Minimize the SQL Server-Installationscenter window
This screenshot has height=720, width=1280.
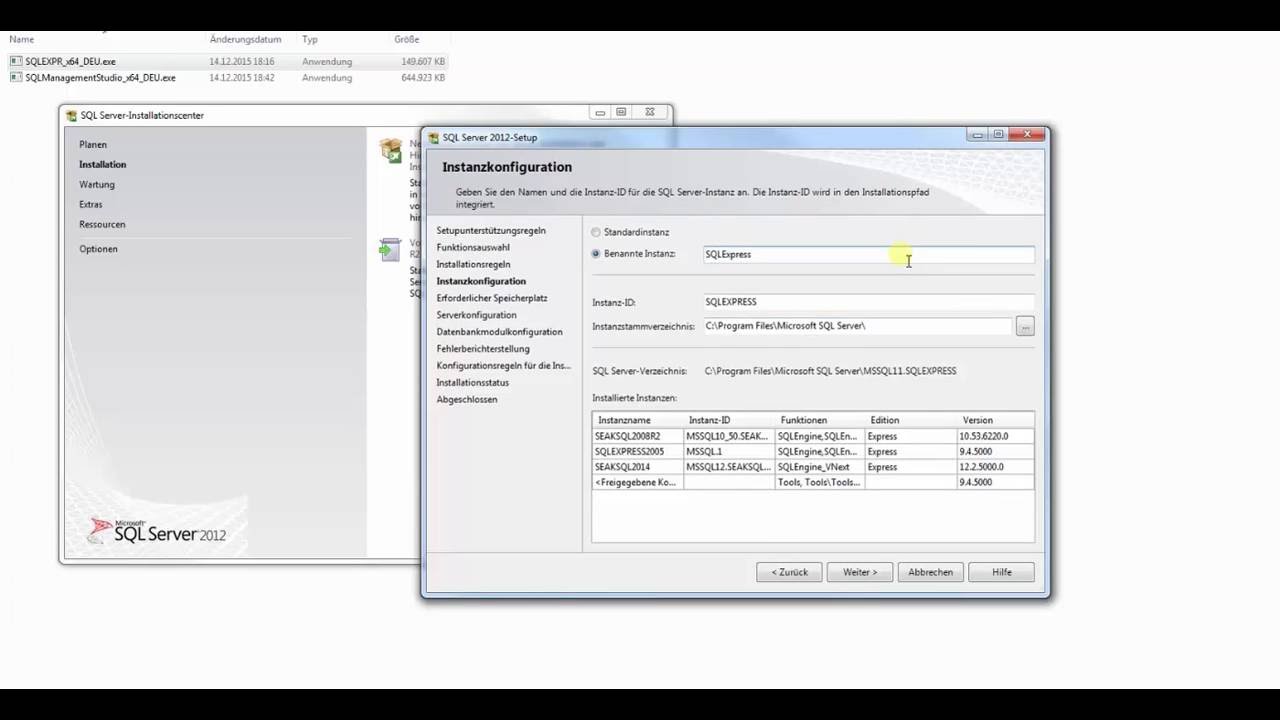pyautogui.click(x=600, y=112)
